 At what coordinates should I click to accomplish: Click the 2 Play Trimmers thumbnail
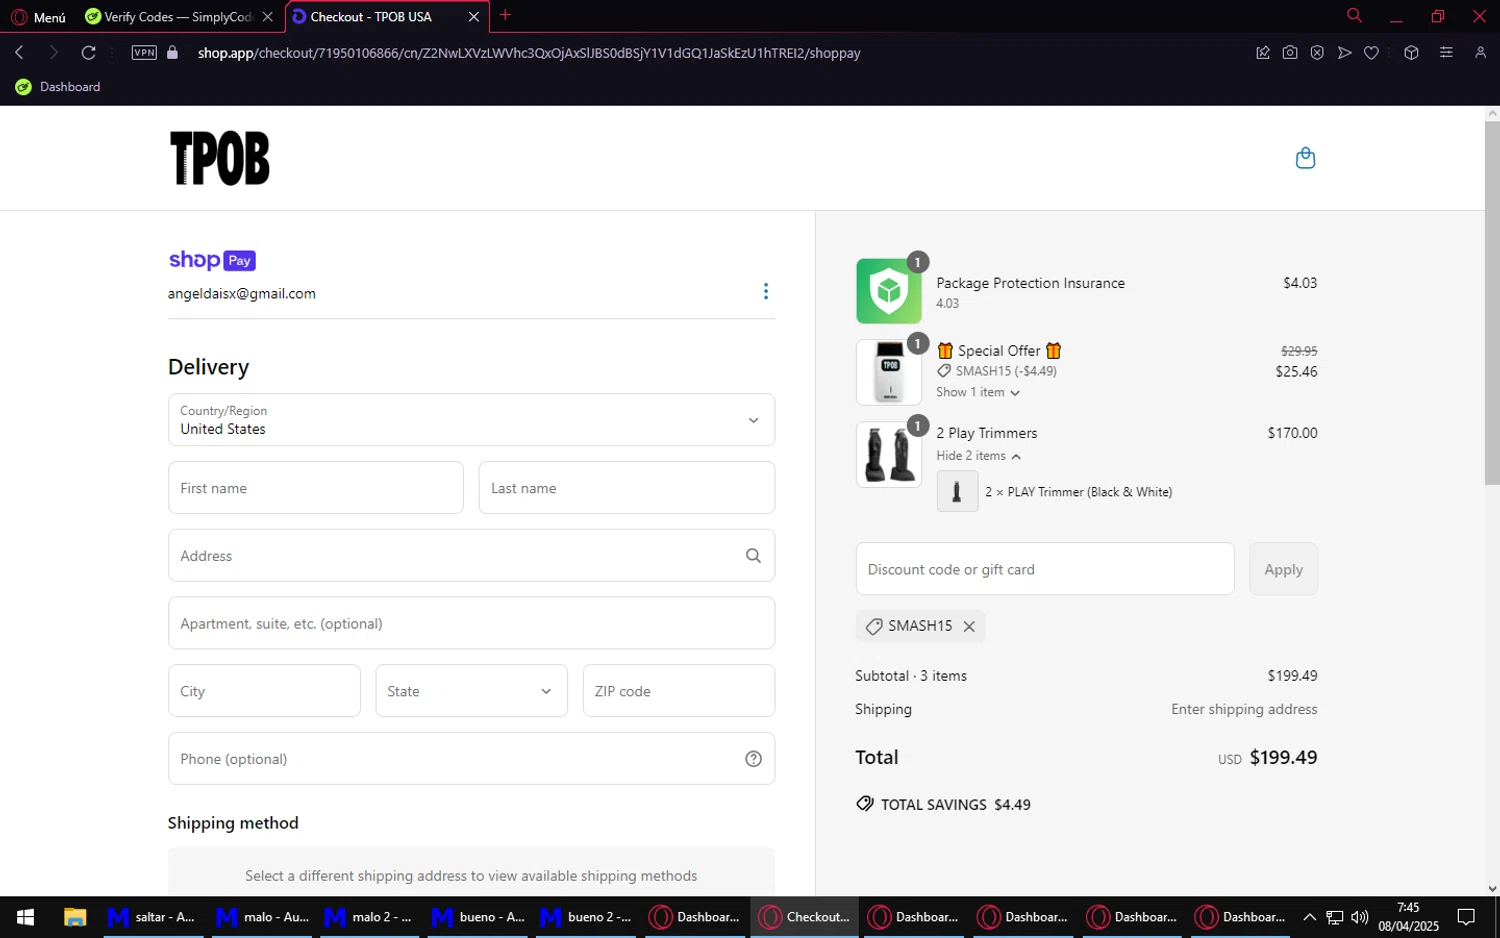[x=889, y=454]
